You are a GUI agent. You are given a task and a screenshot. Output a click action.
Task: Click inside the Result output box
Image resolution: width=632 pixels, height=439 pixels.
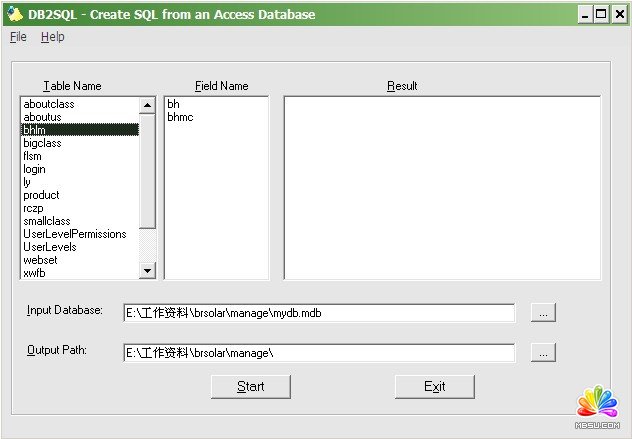(x=441, y=188)
